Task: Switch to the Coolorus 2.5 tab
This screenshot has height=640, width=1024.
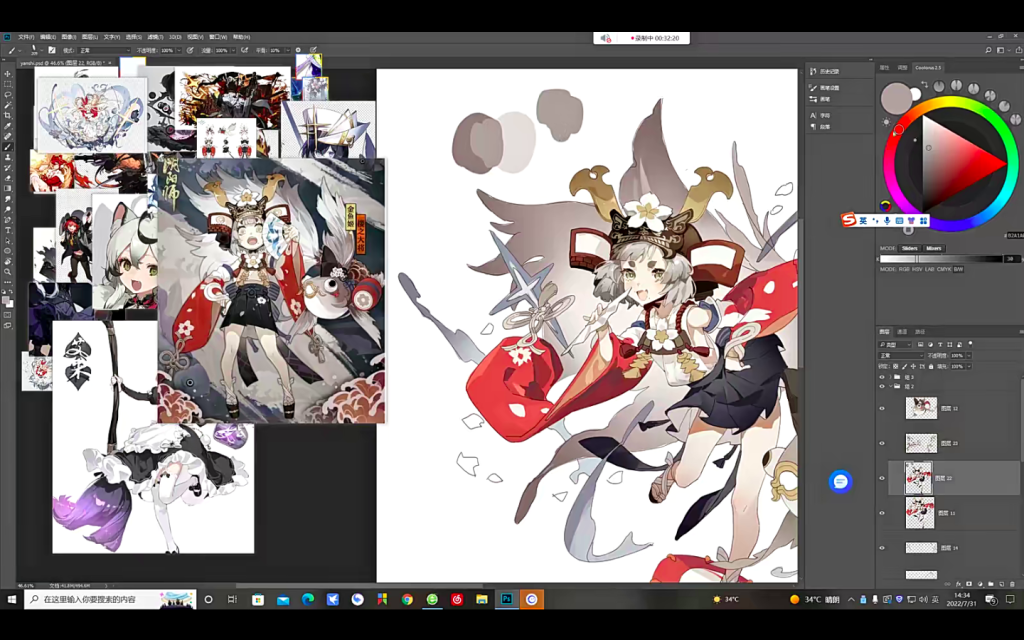Action: (928, 68)
